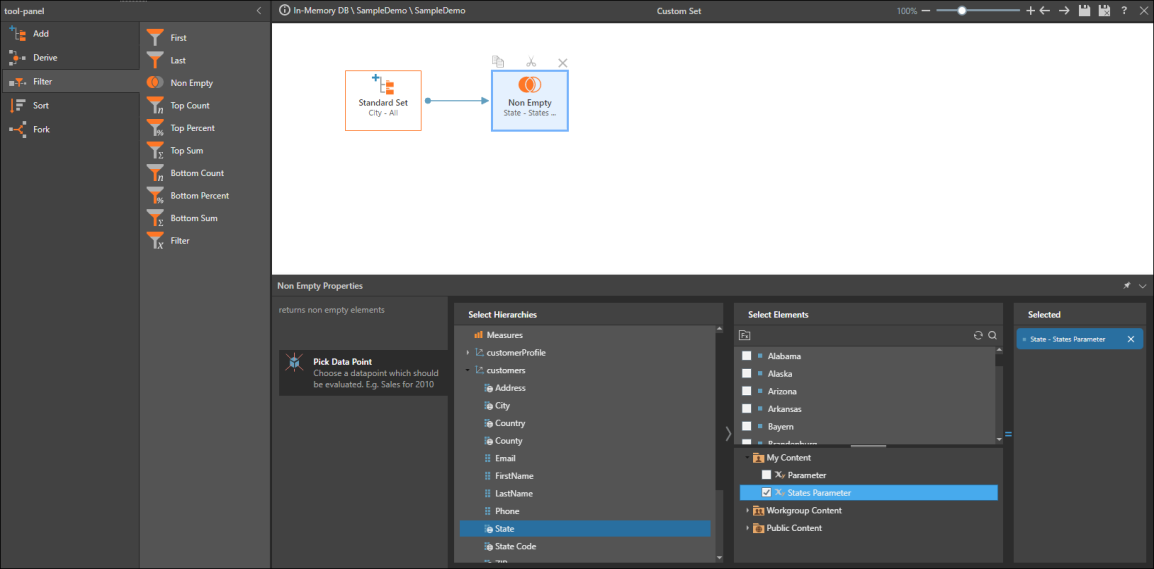The image size is (1154, 569).
Task: Expand the Public Content folder
Action: coord(746,528)
